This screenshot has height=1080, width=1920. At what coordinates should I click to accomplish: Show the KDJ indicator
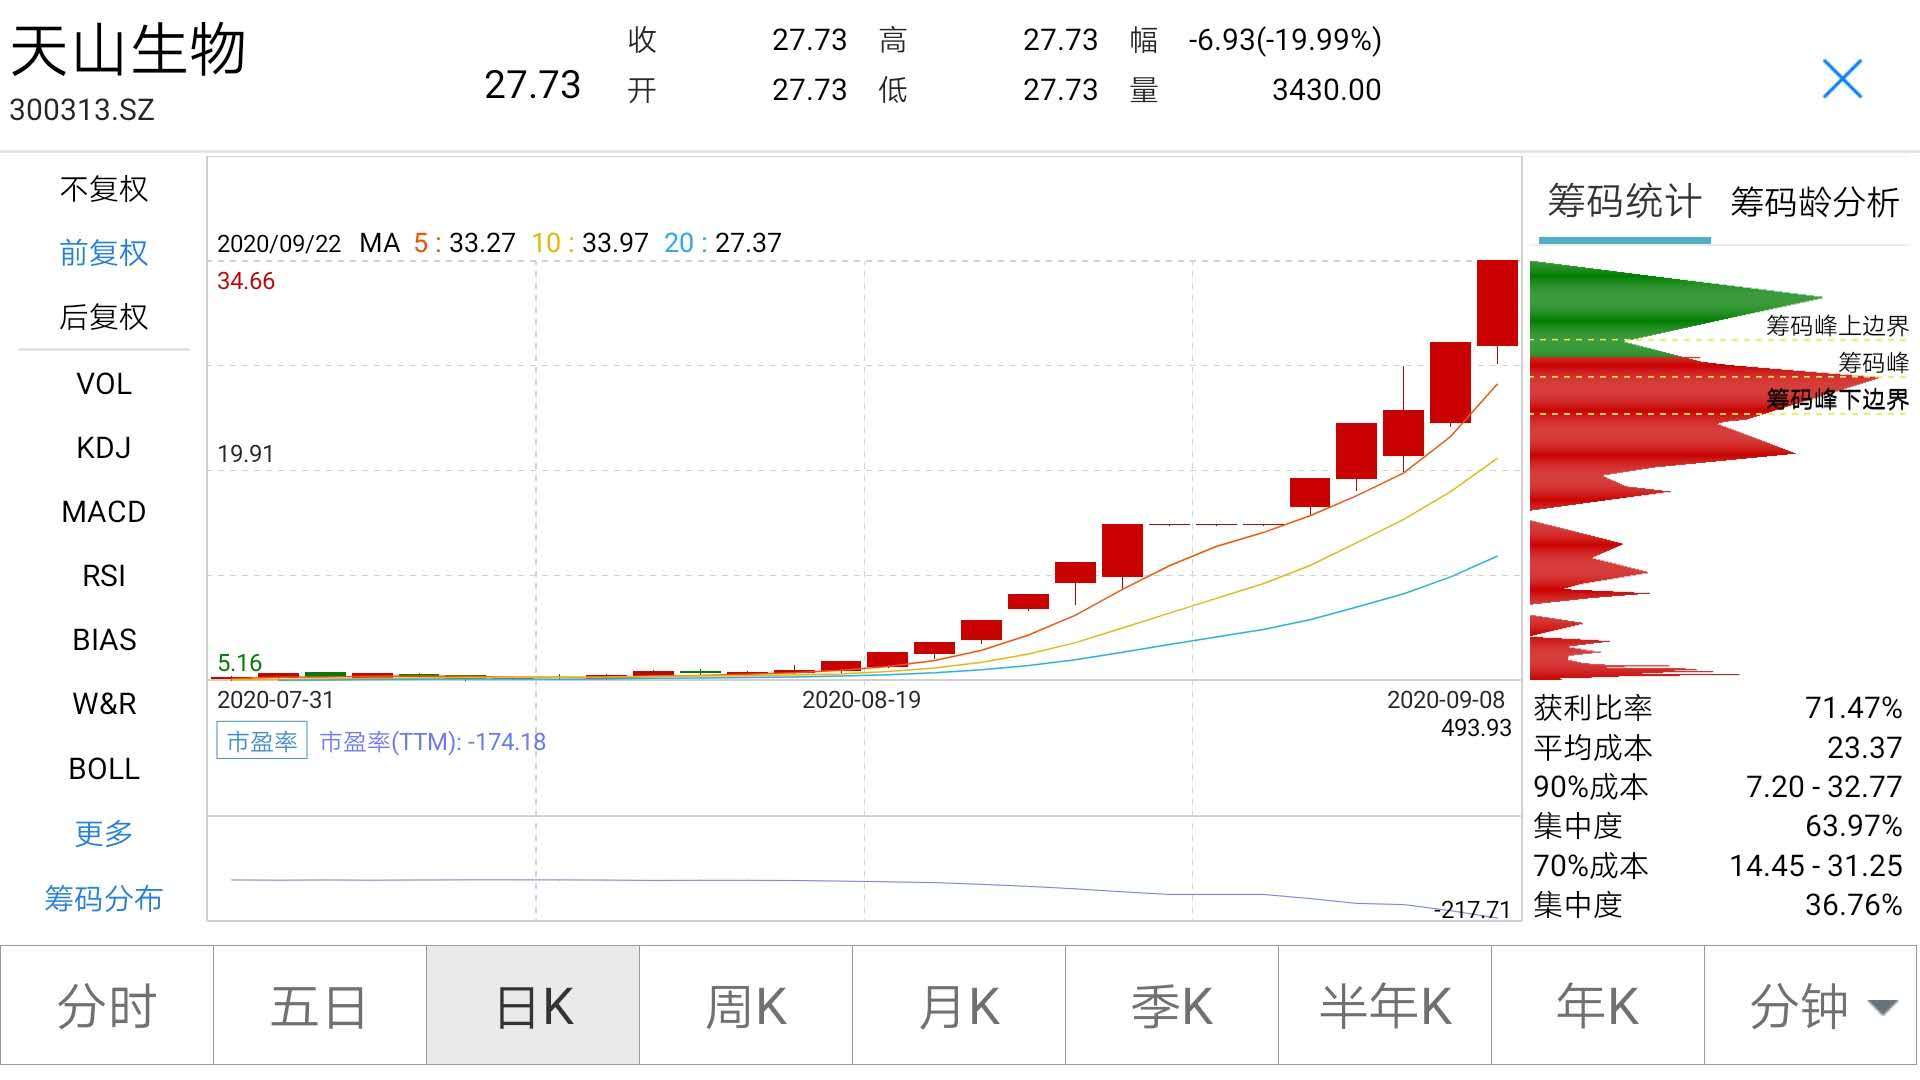(104, 448)
